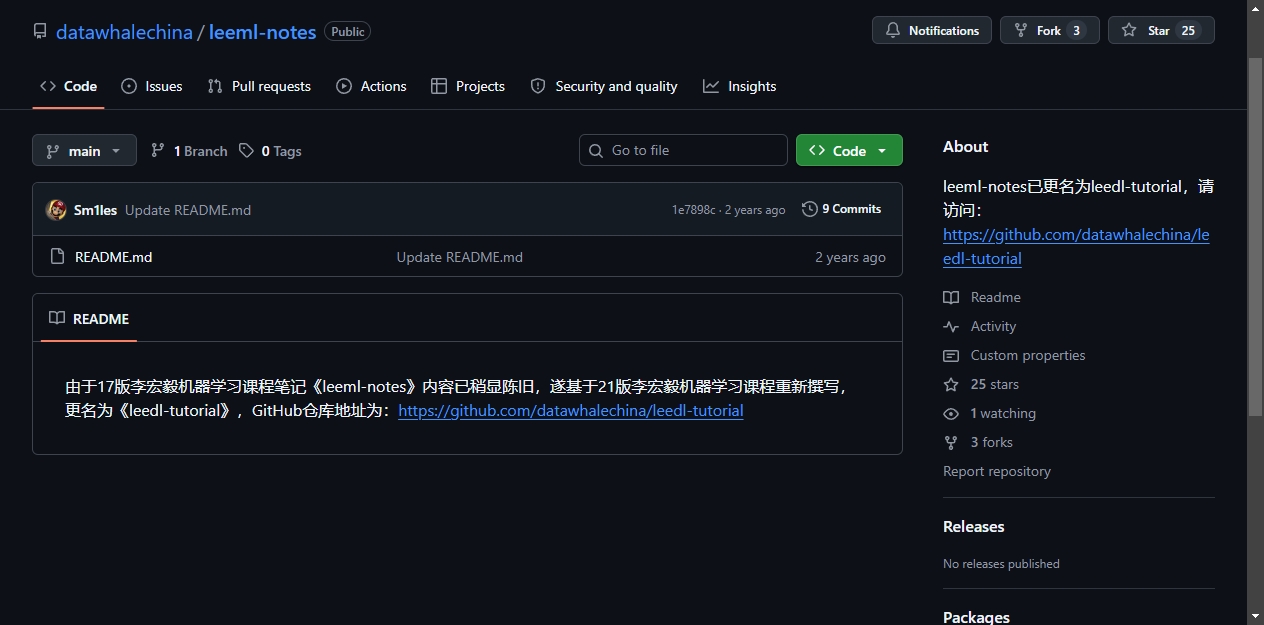Screen dimensions: 1264x625
Task: Click the repository icon beside datawhalechina
Action: (x=40, y=32)
